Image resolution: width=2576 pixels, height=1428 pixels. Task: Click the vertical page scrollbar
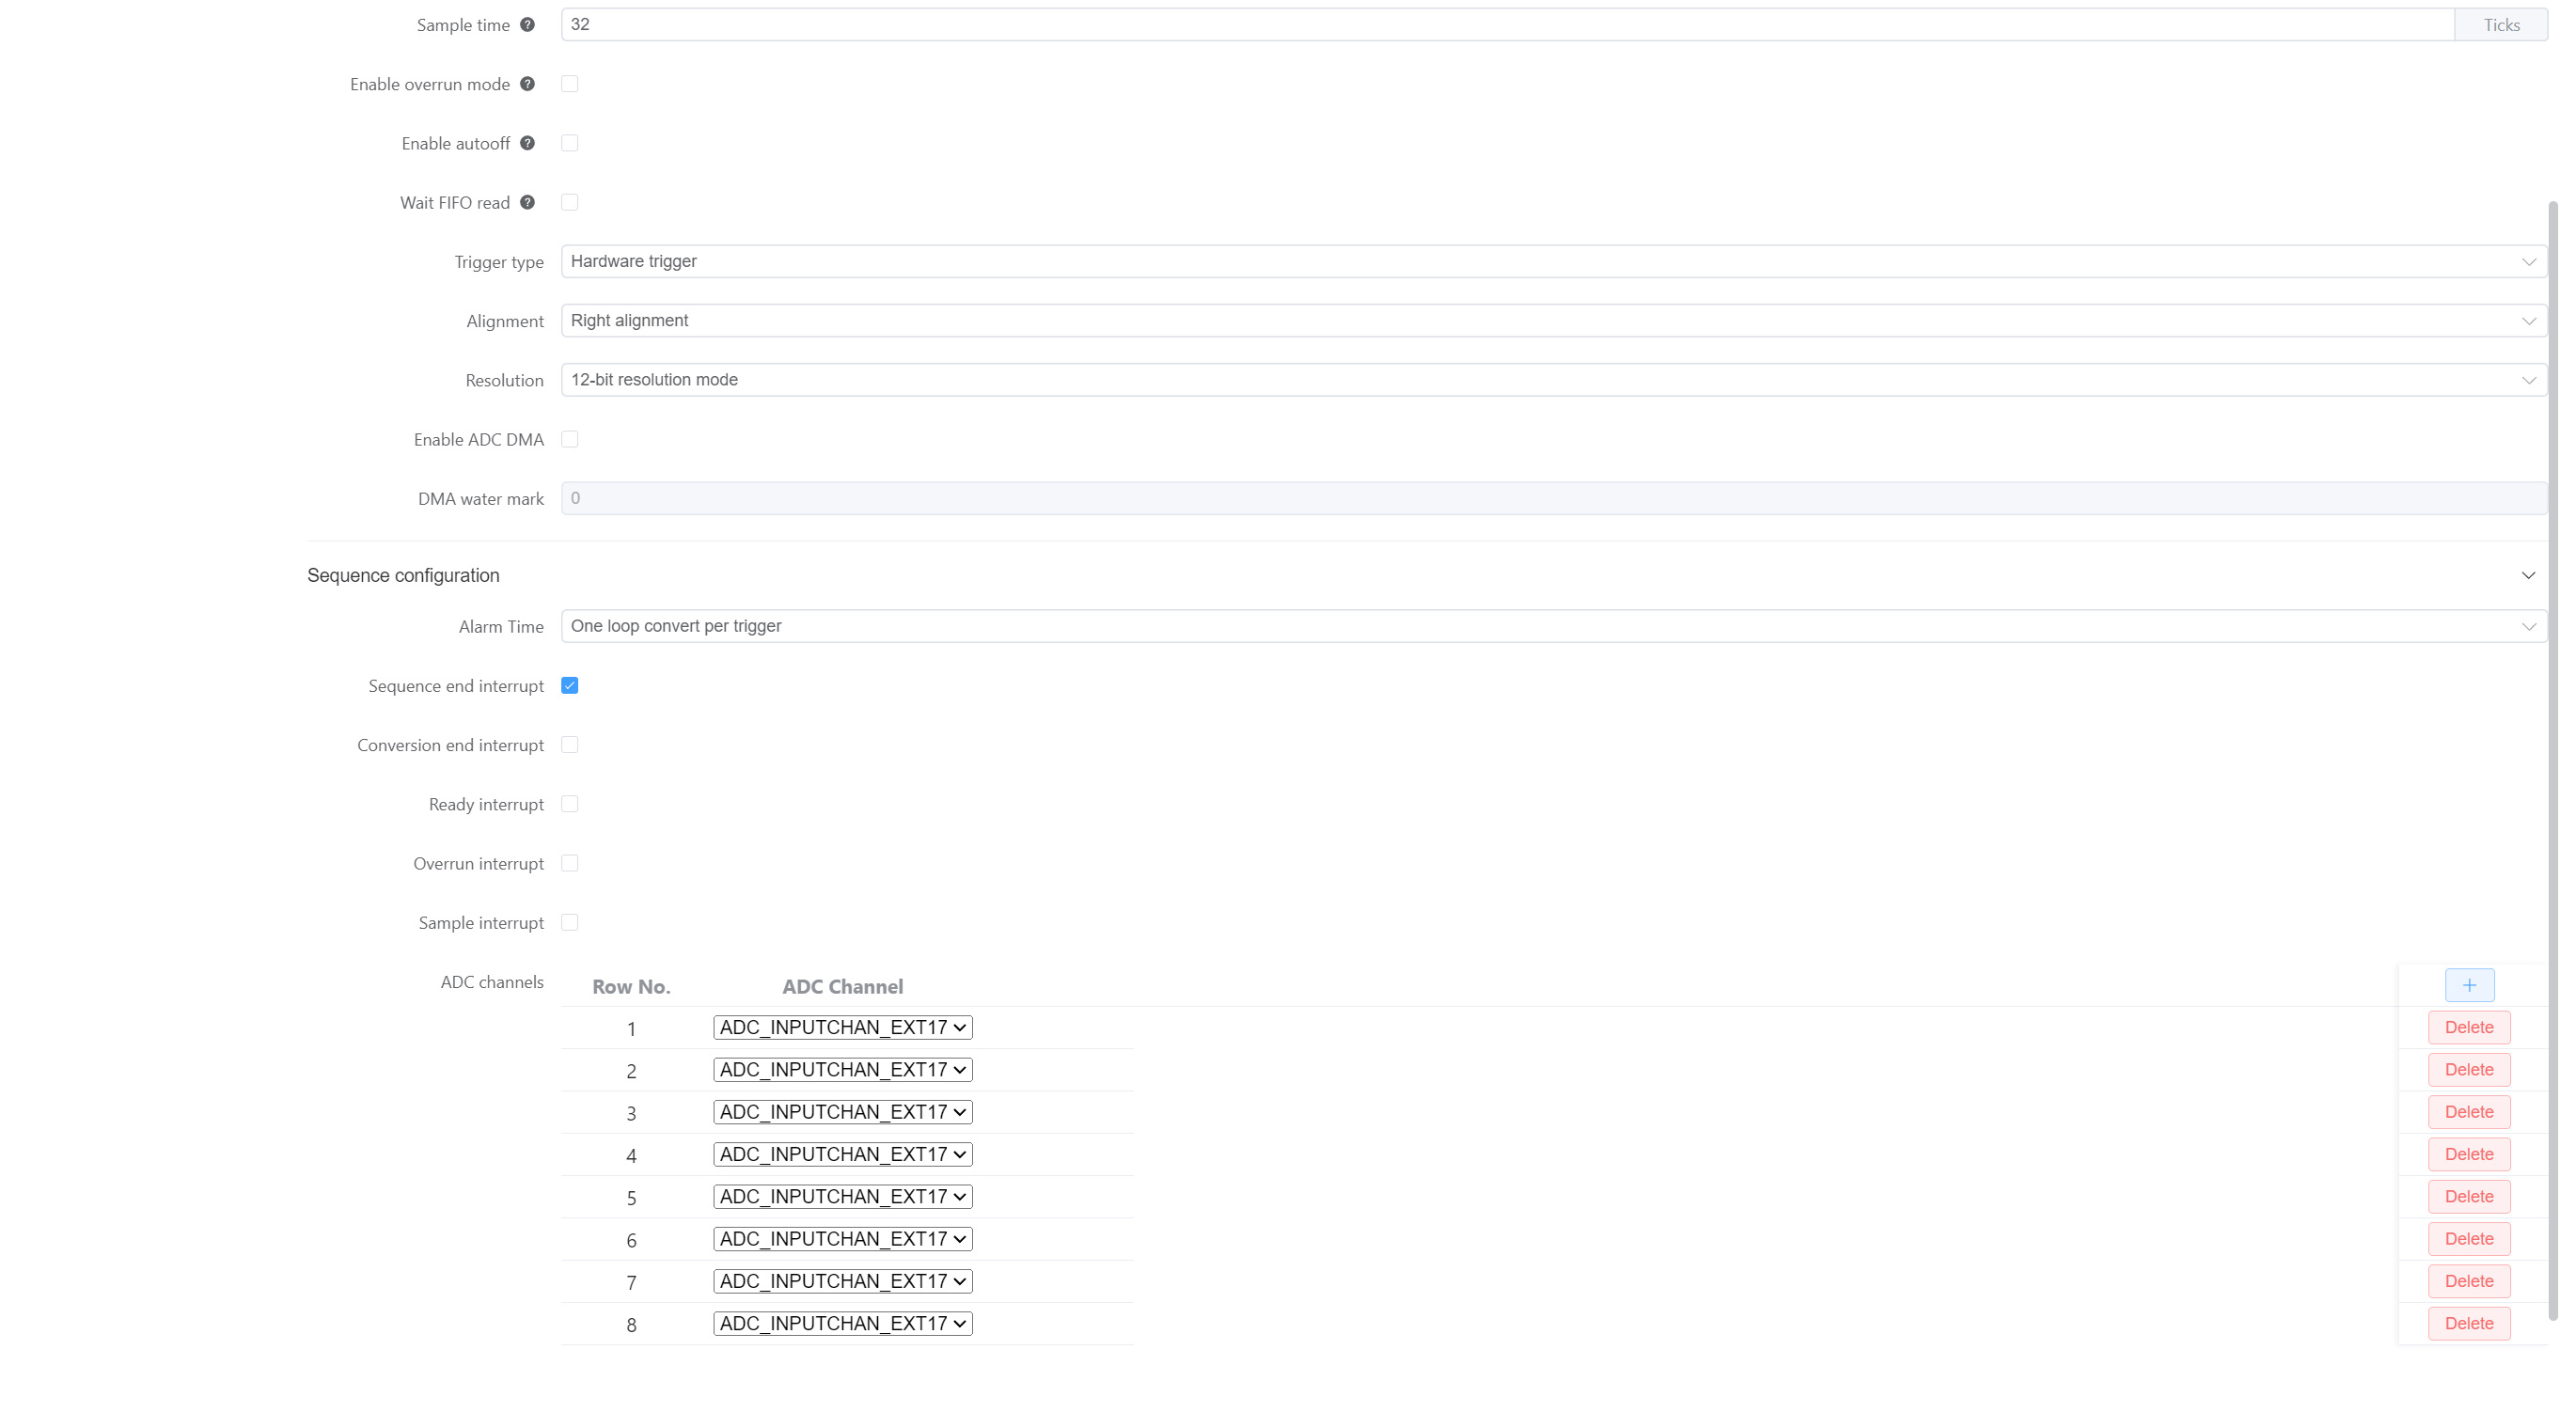tap(2552, 760)
